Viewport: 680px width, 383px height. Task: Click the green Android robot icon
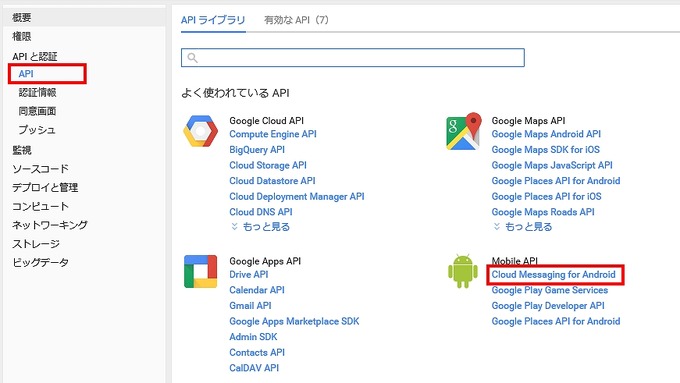(463, 271)
